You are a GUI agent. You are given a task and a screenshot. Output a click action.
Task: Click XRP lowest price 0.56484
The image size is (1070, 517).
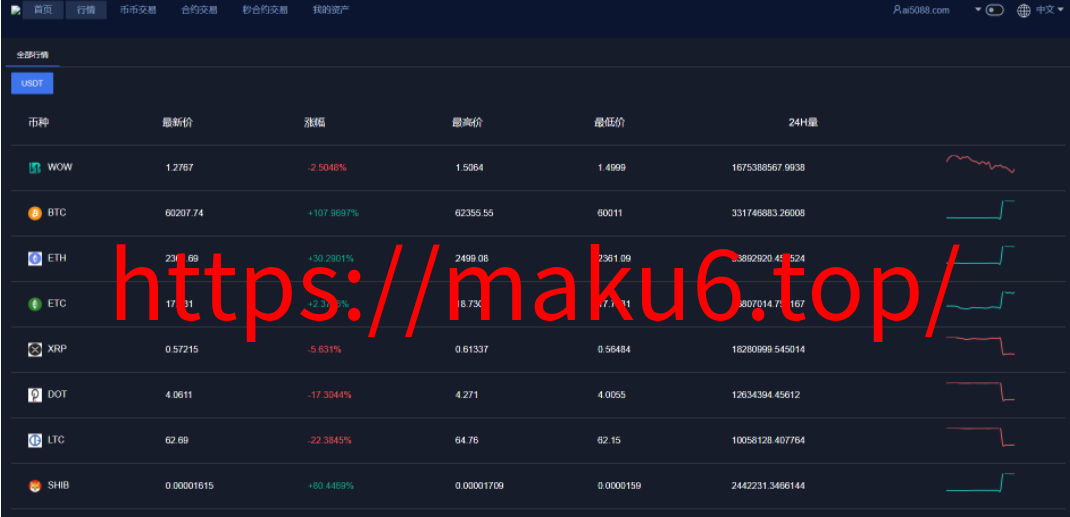613,349
